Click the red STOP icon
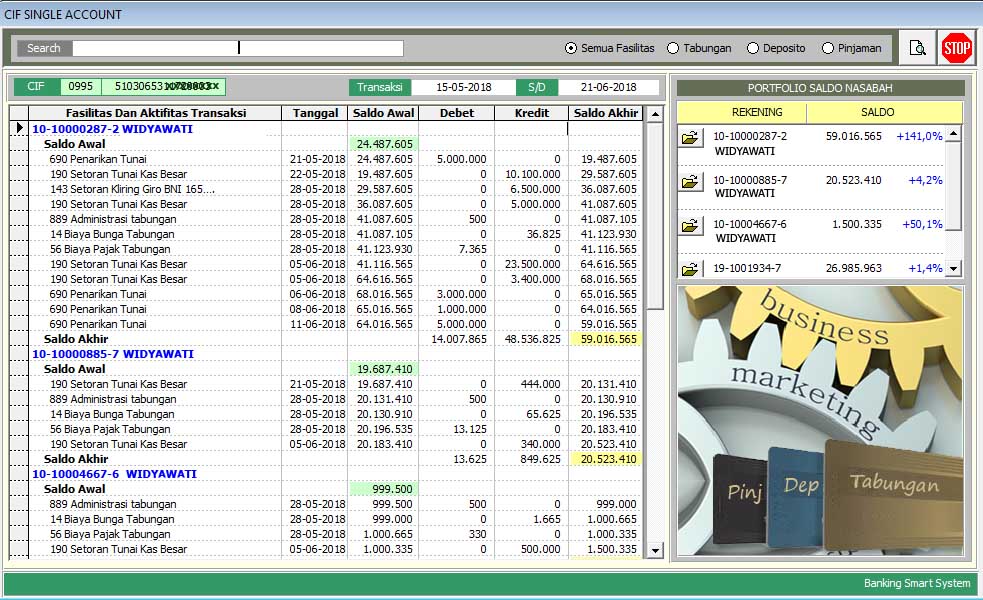983x600 pixels. (956, 47)
